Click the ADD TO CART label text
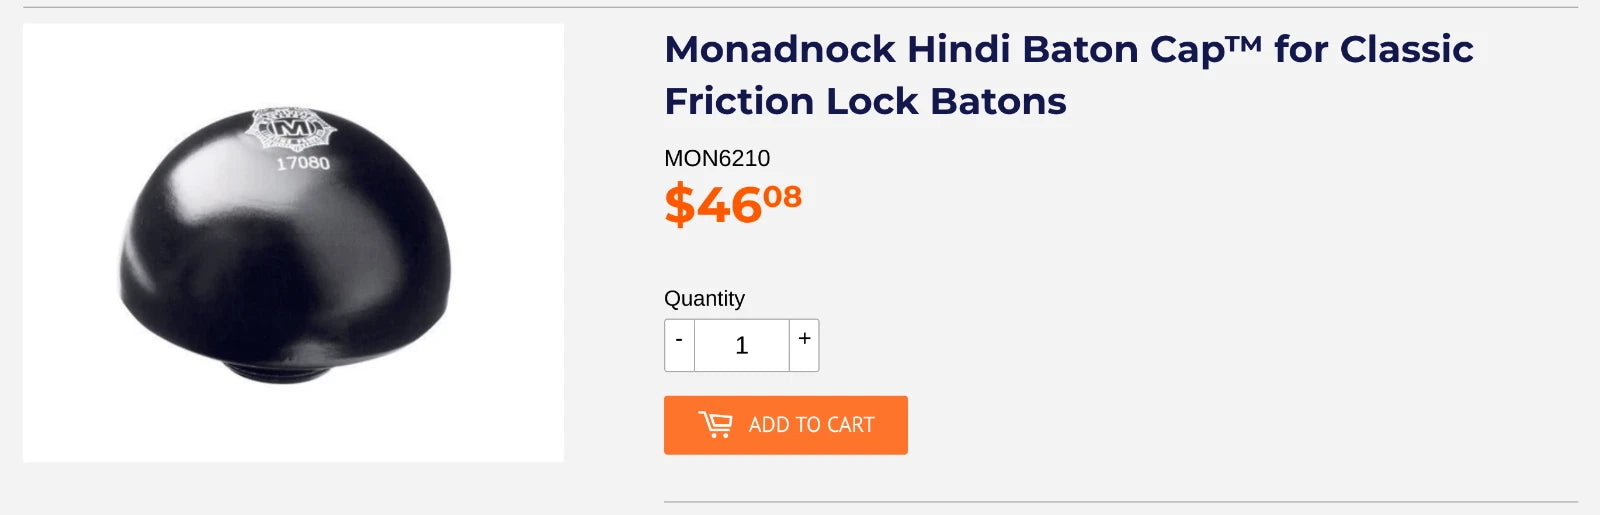 (811, 425)
